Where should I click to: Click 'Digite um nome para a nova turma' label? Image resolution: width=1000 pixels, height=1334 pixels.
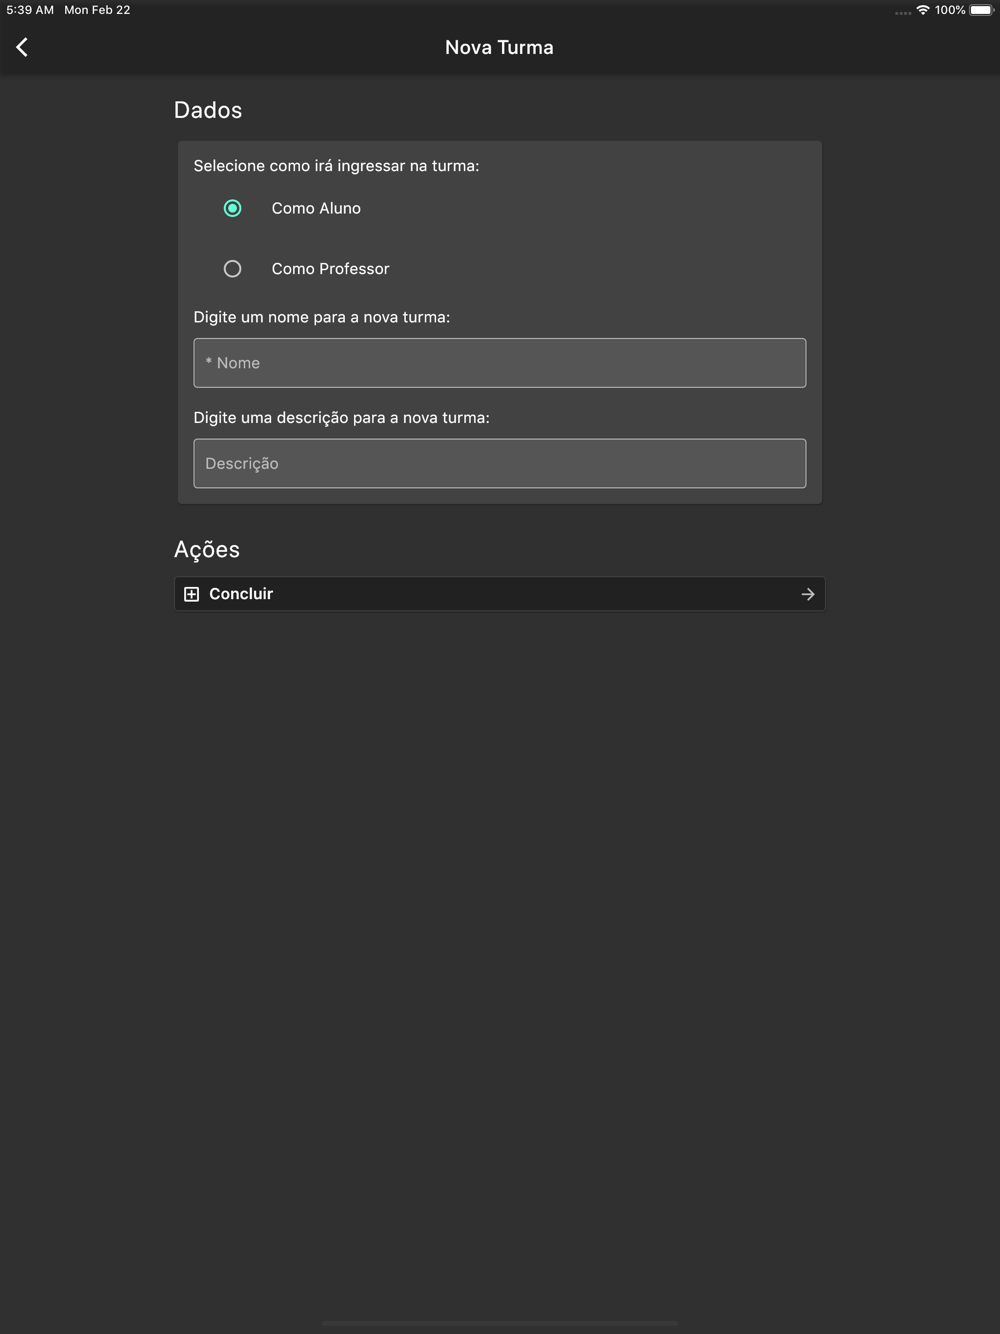point(322,317)
